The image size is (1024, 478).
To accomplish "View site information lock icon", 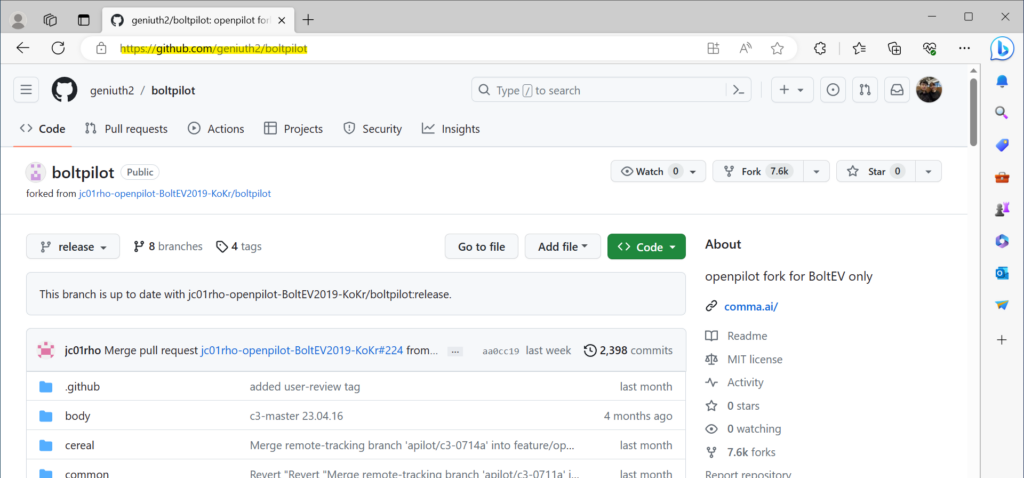I will (101, 48).
